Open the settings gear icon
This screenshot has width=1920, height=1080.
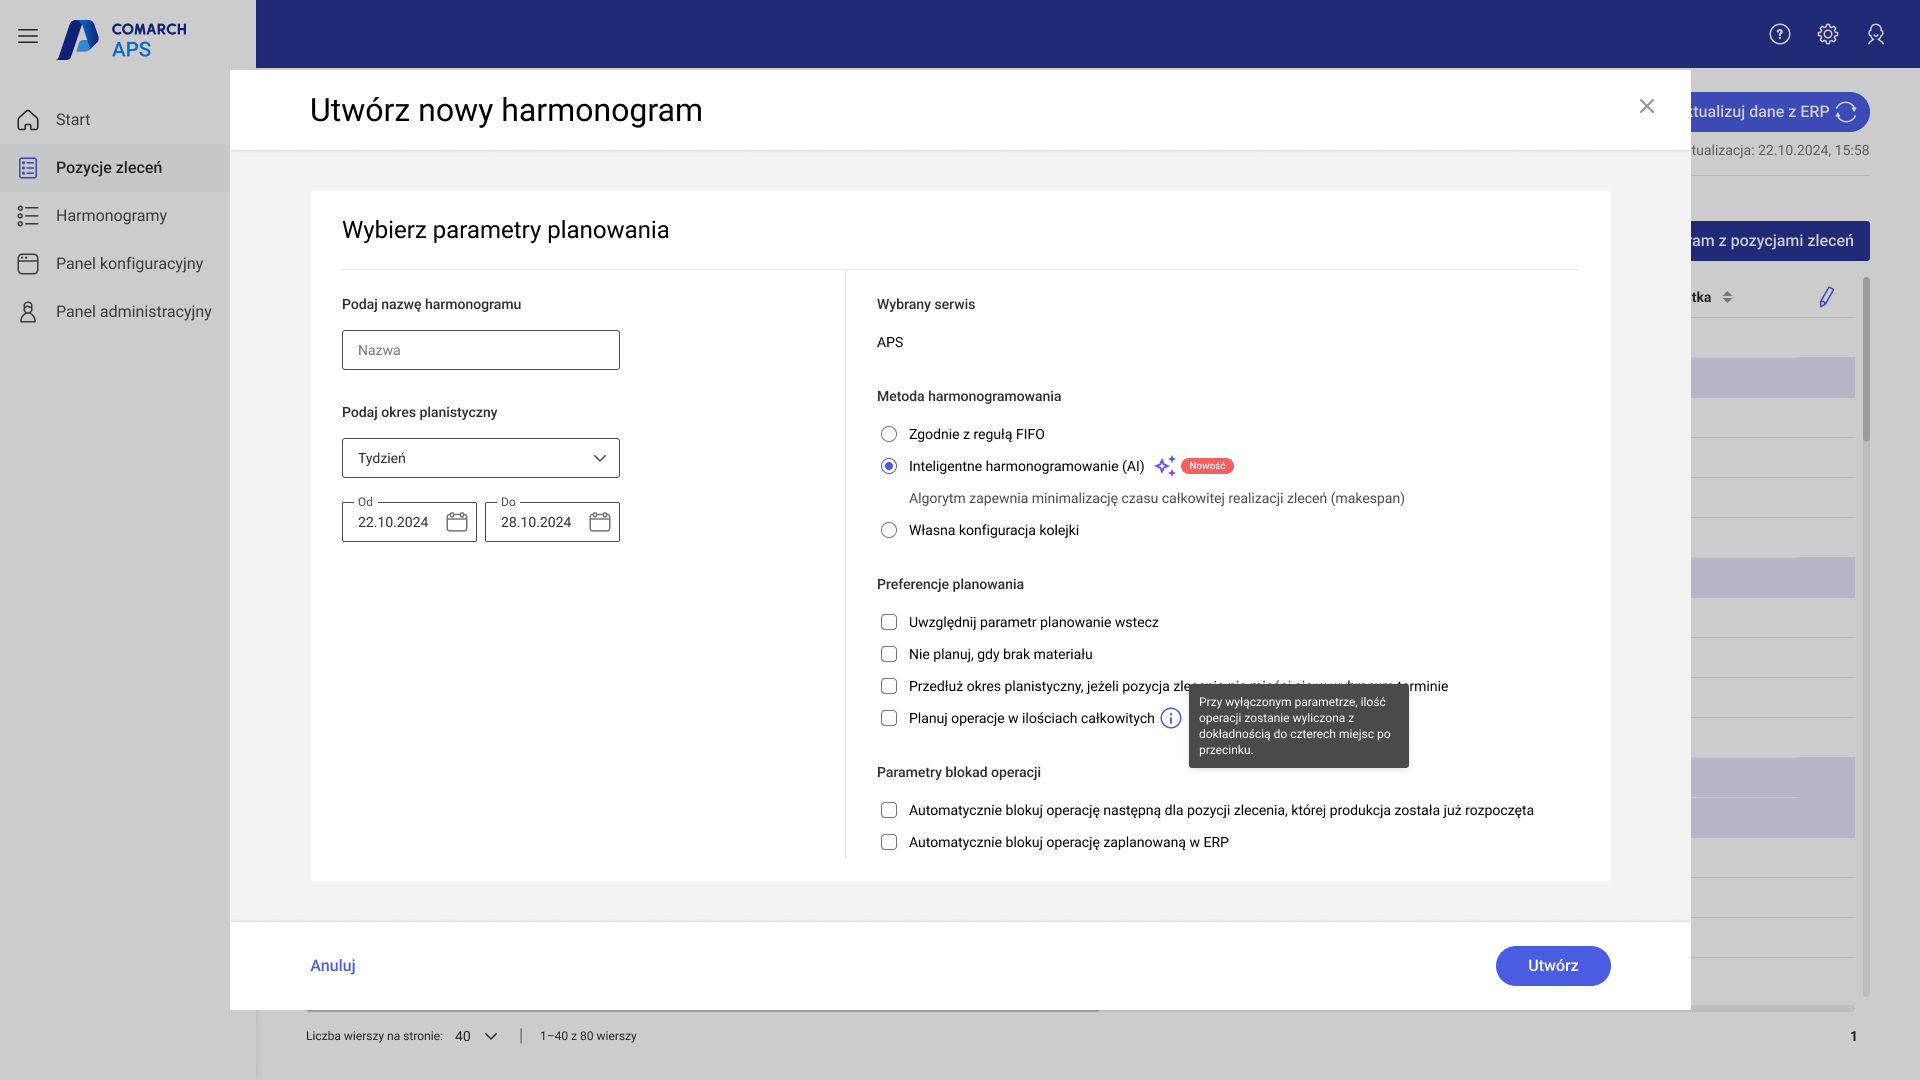[1828, 34]
